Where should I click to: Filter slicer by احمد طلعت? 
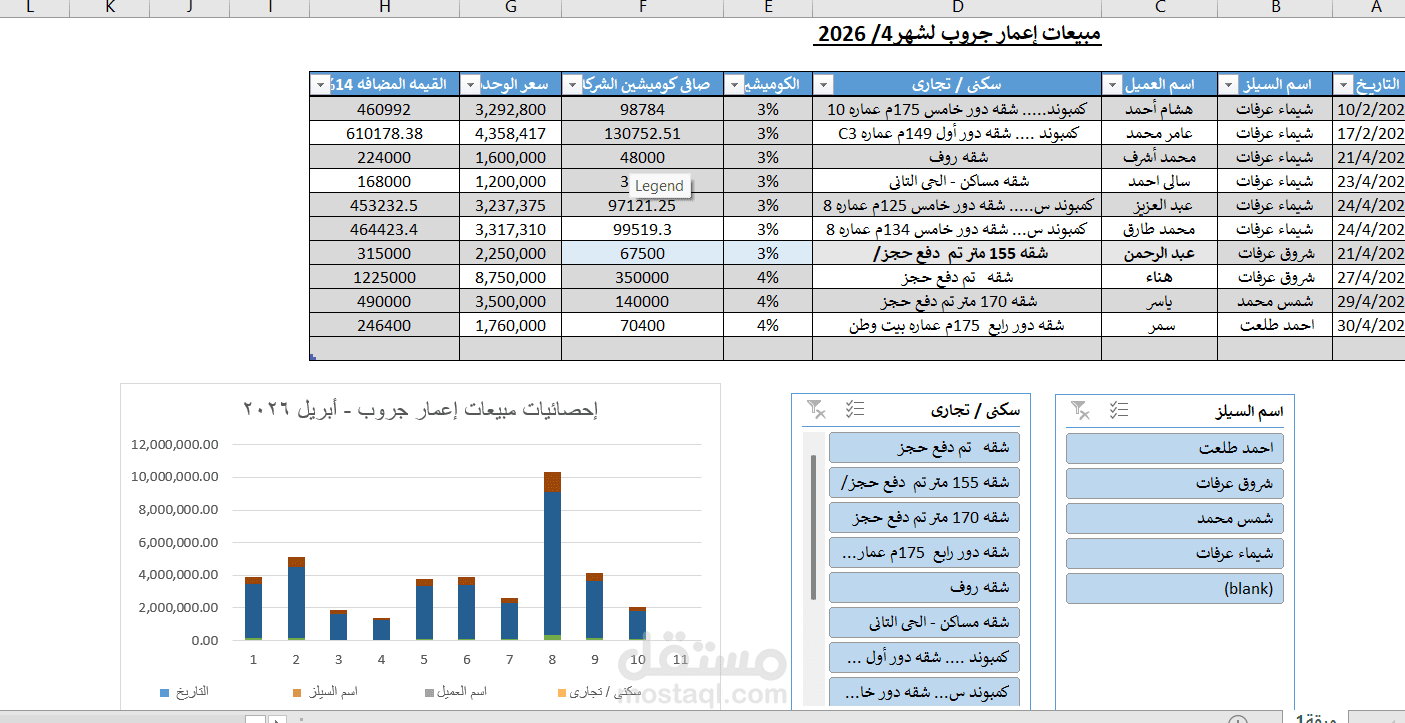pos(1174,448)
